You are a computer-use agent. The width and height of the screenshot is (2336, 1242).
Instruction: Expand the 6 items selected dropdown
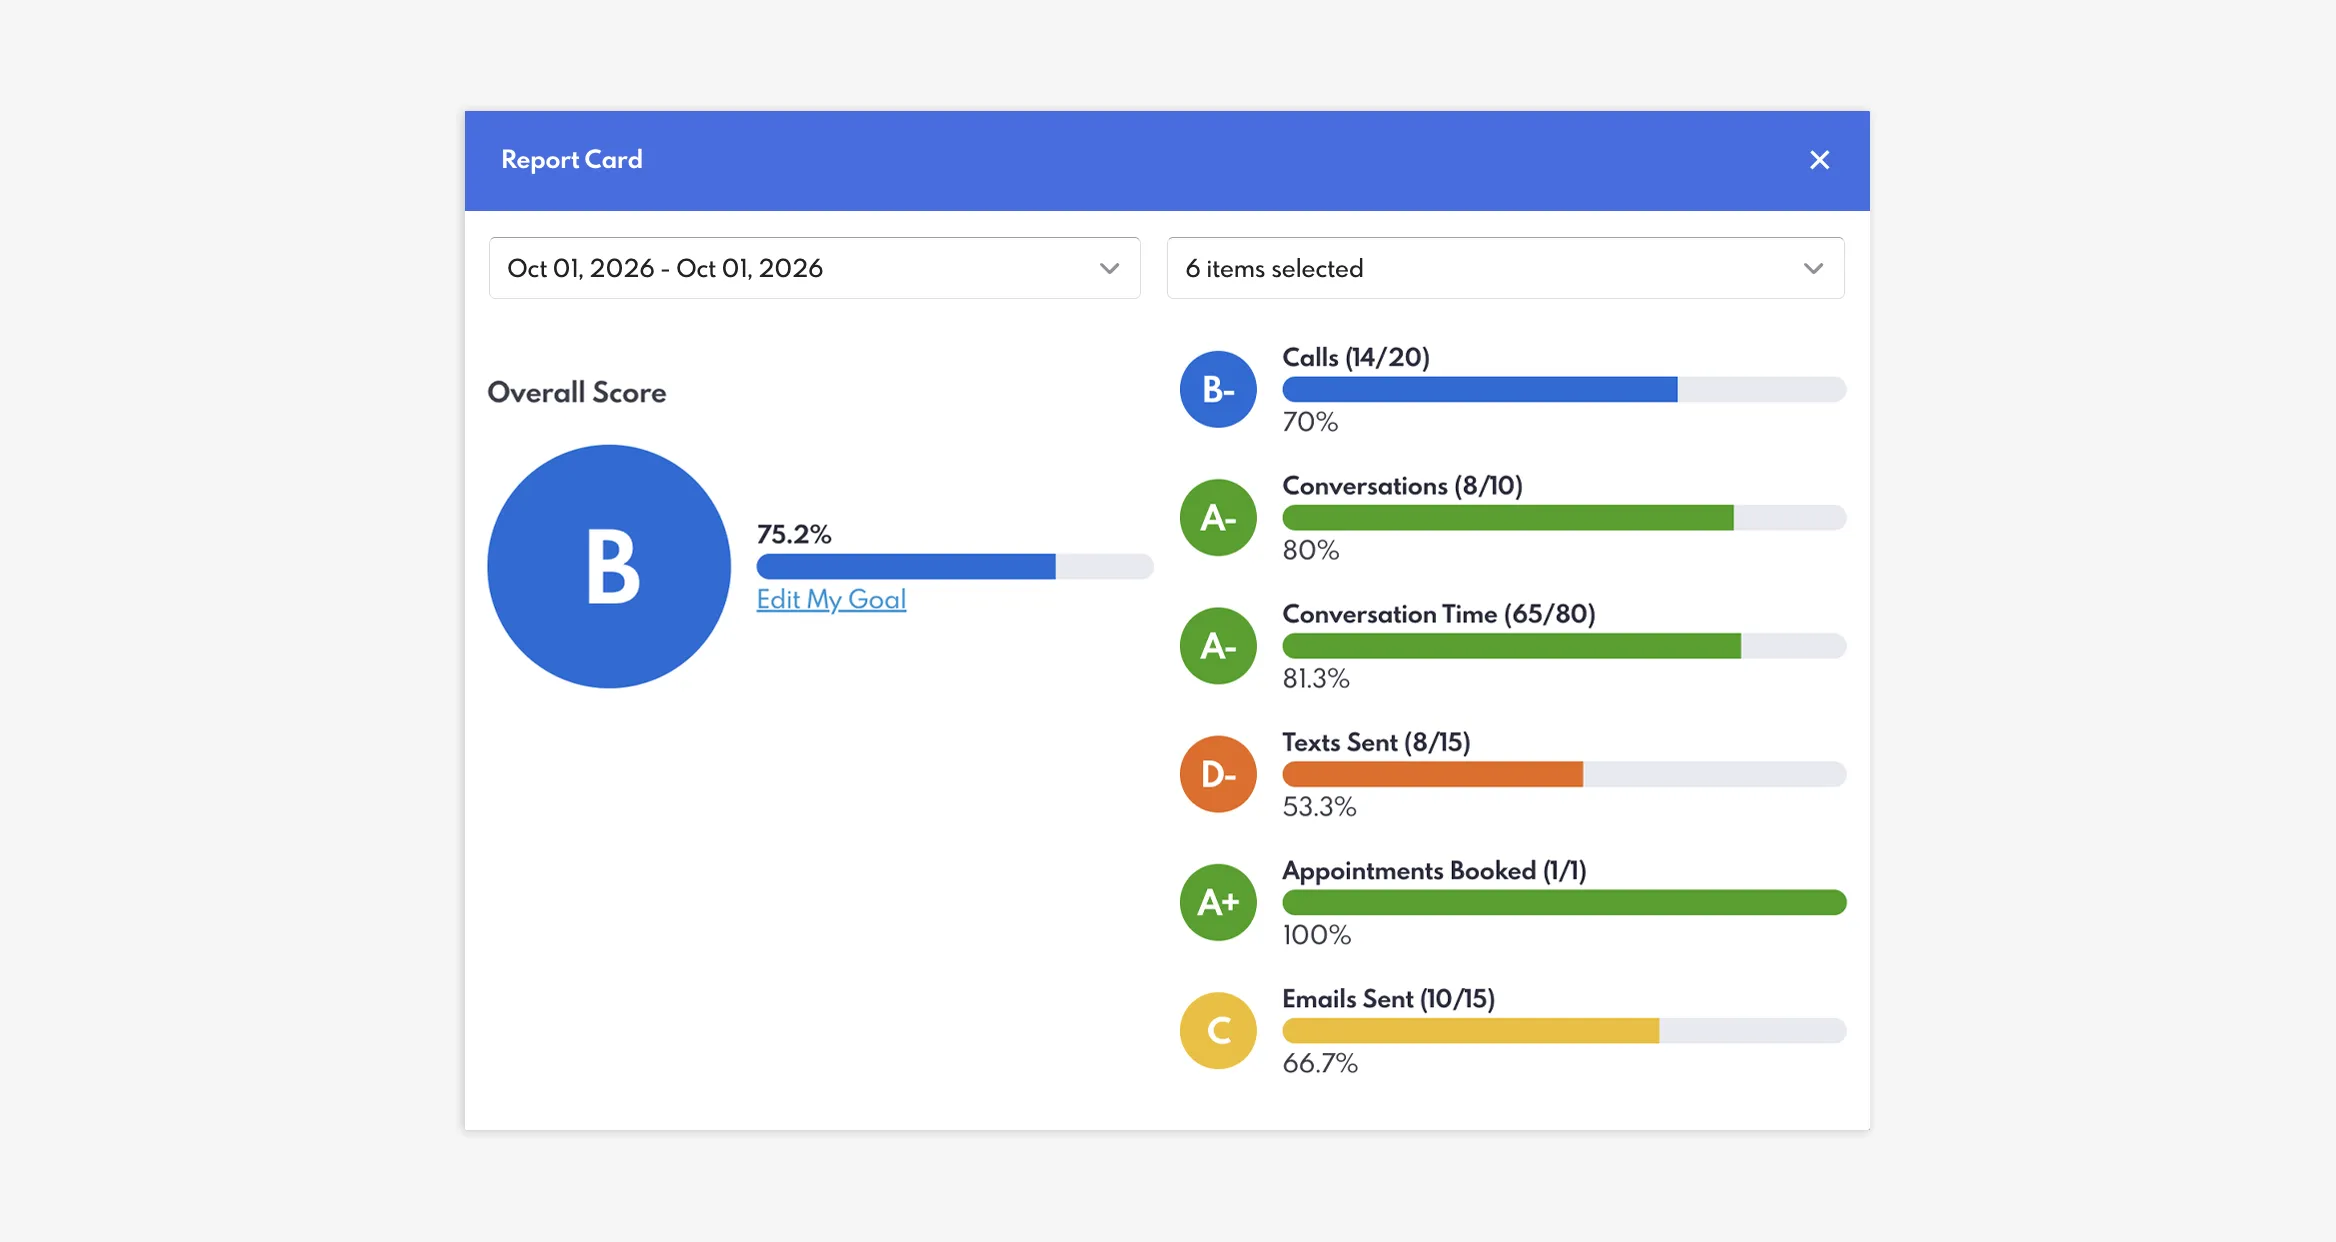[1505, 268]
